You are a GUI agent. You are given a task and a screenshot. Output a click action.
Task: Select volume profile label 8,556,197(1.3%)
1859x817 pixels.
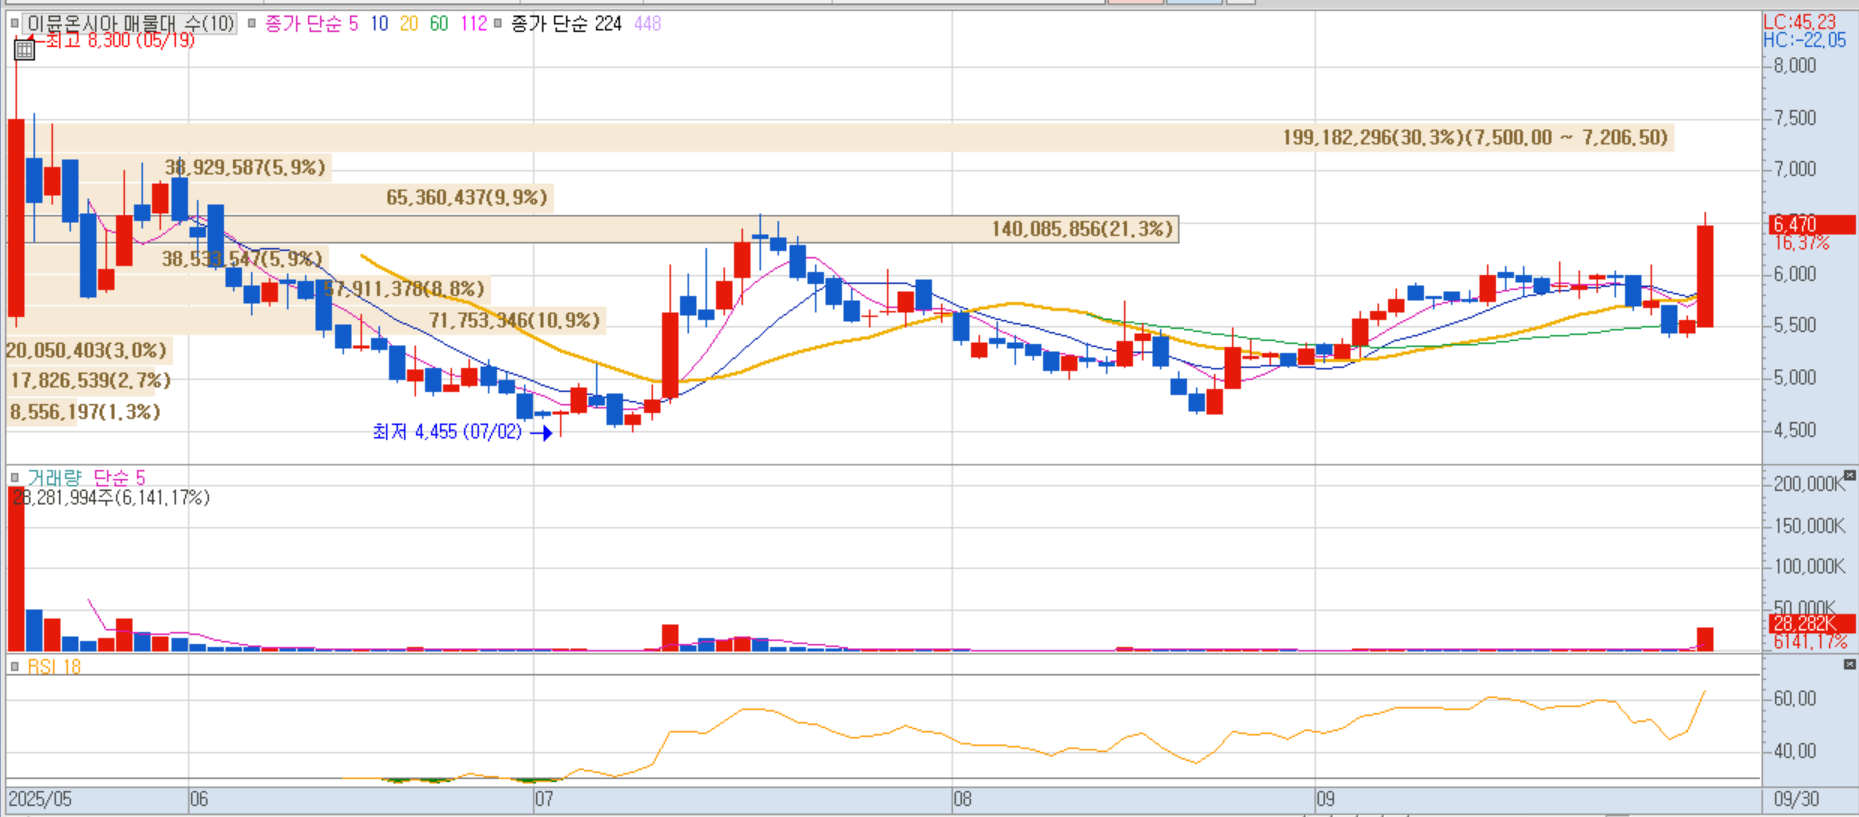point(85,412)
